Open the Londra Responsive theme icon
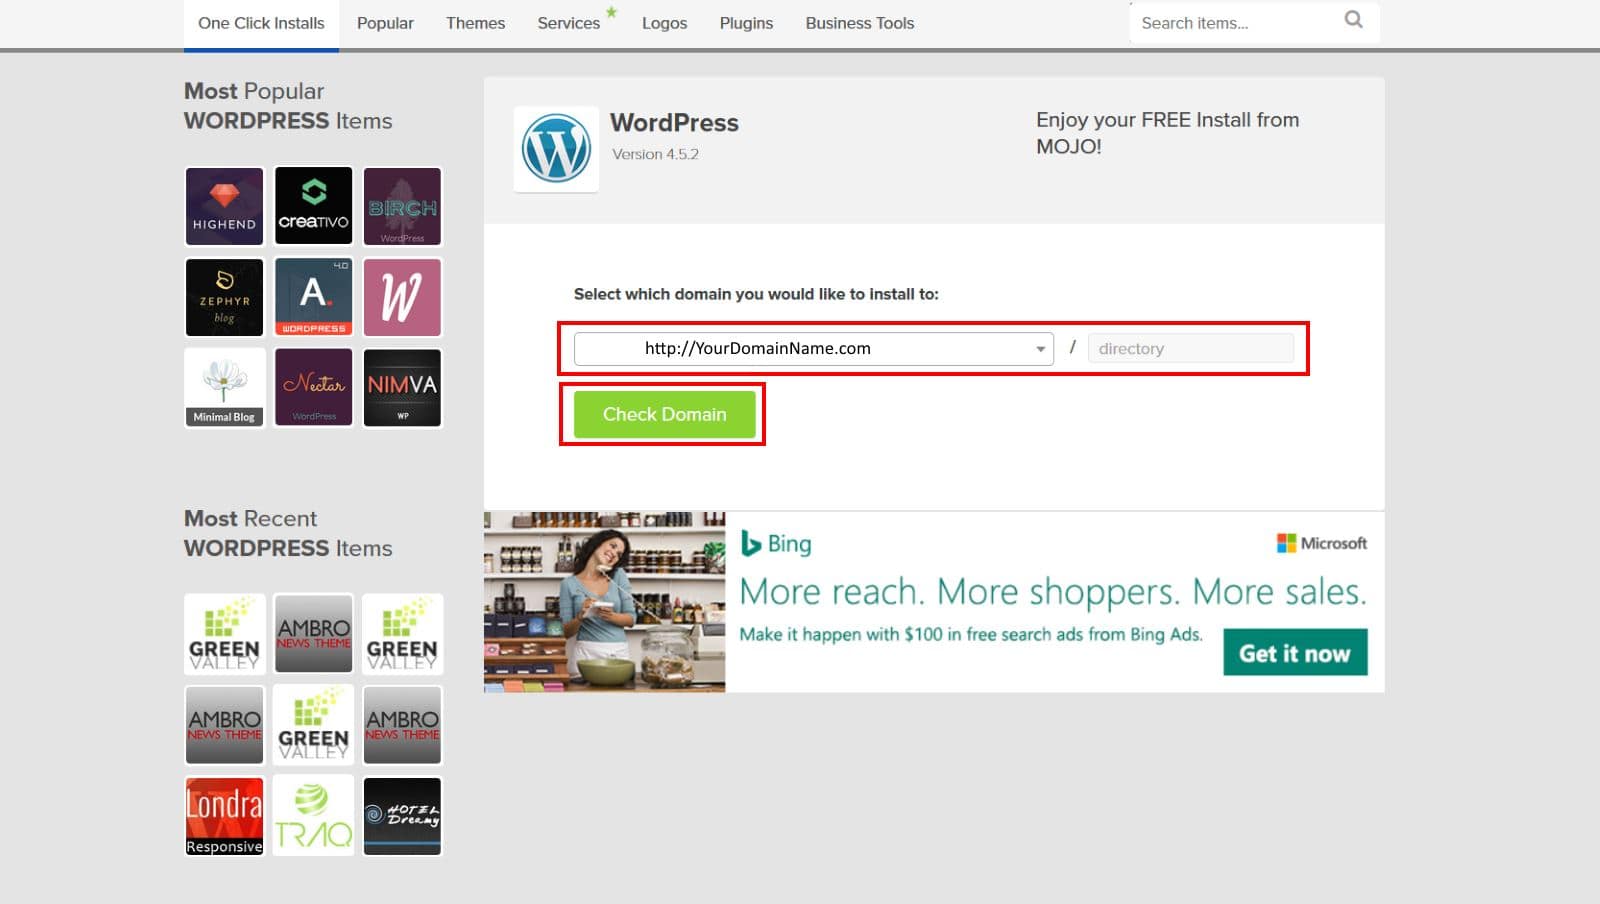 click(x=224, y=816)
